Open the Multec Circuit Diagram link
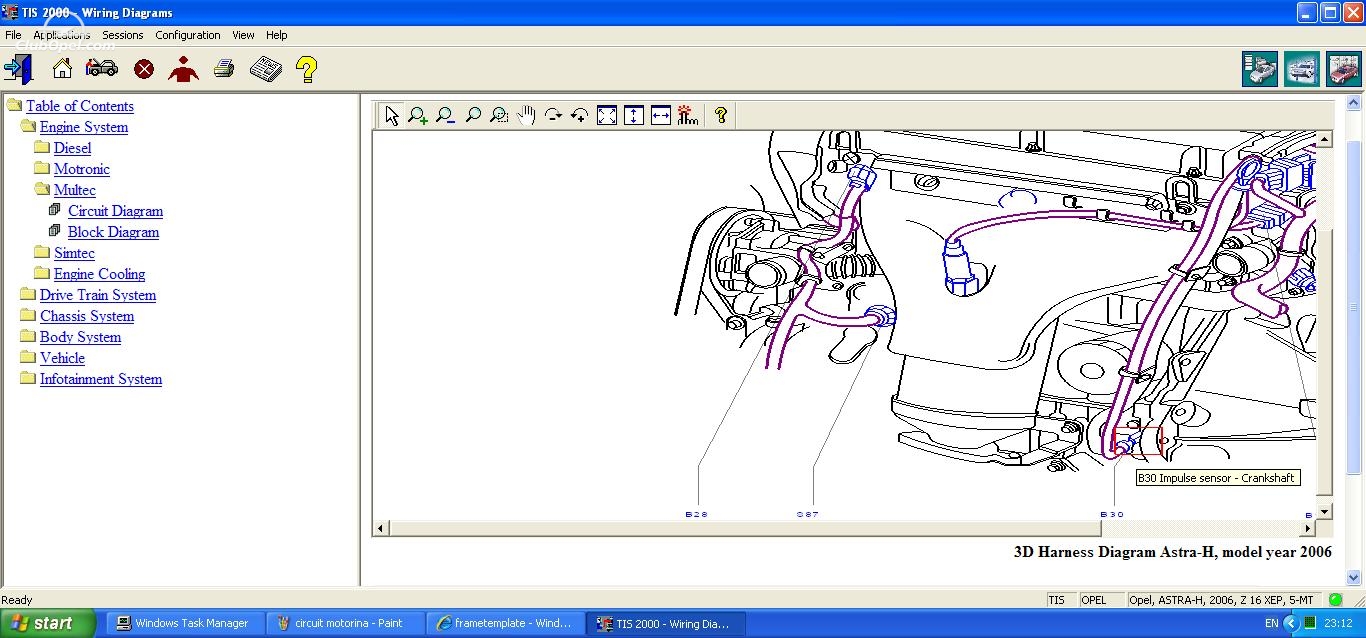 point(115,211)
